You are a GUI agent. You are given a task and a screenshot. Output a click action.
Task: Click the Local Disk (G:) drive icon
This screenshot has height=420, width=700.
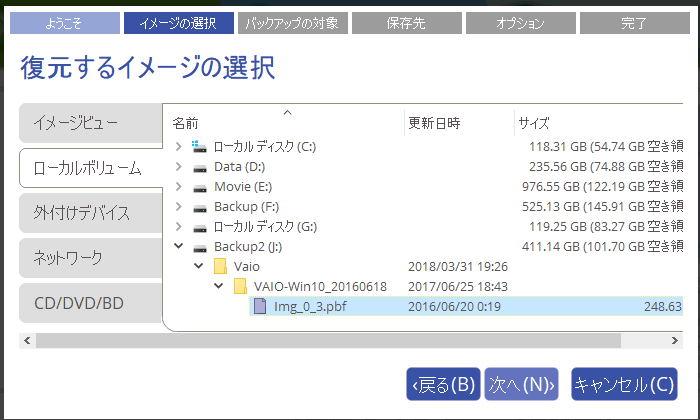(200, 227)
